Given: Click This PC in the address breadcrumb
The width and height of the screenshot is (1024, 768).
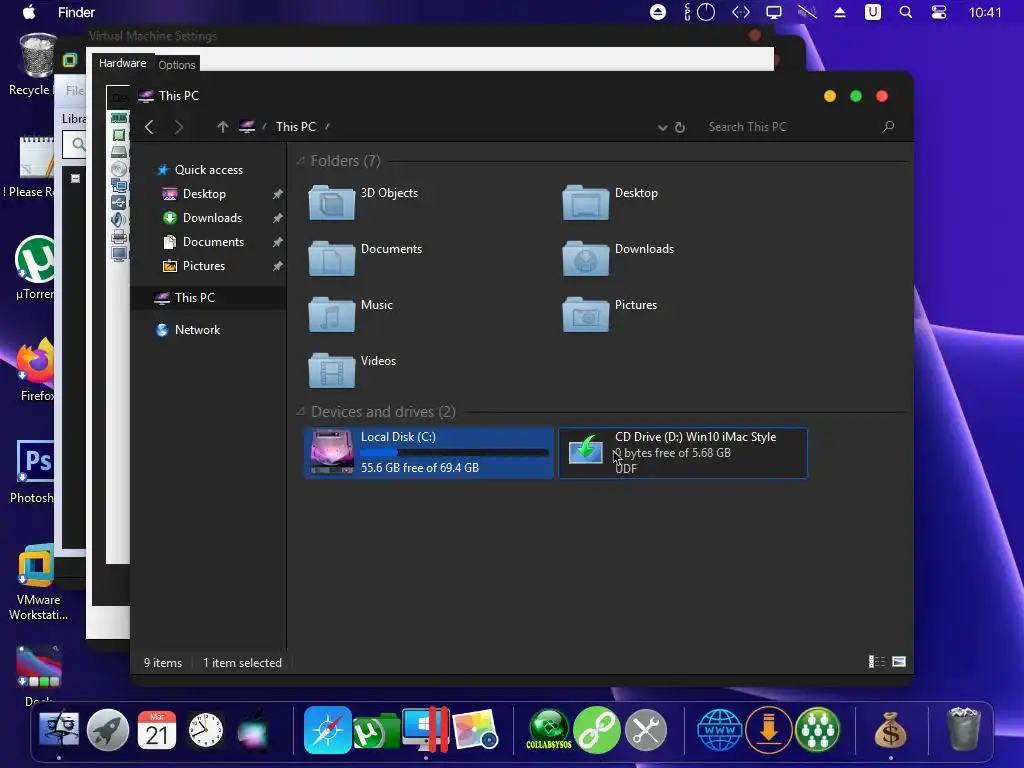Looking at the screenshot, I should click(x=296, y=127).
